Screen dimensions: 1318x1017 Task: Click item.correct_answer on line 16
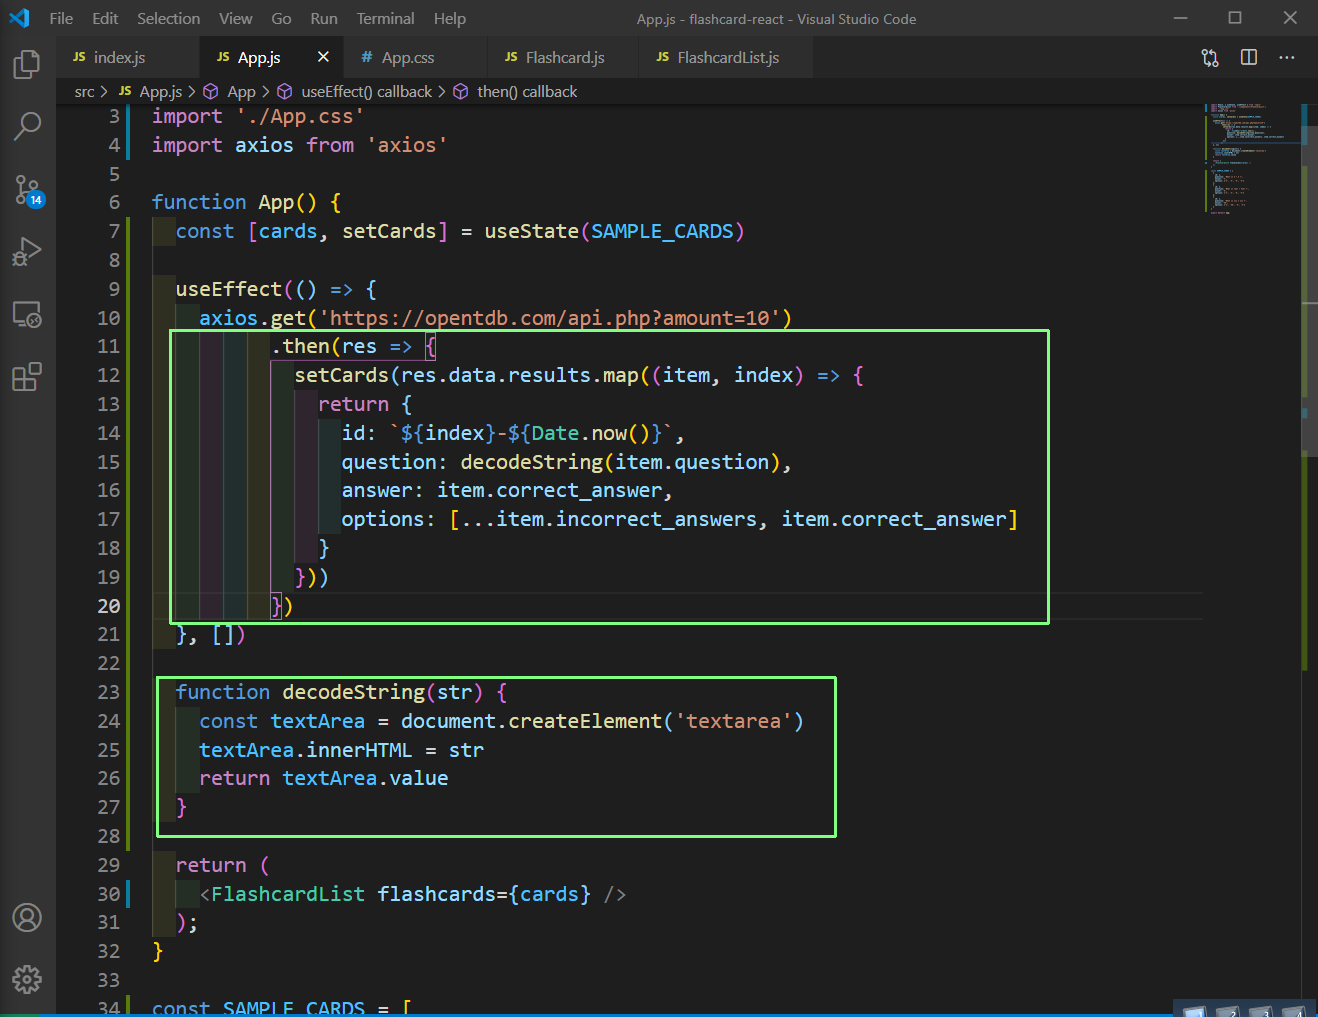(x=550, y=490)
